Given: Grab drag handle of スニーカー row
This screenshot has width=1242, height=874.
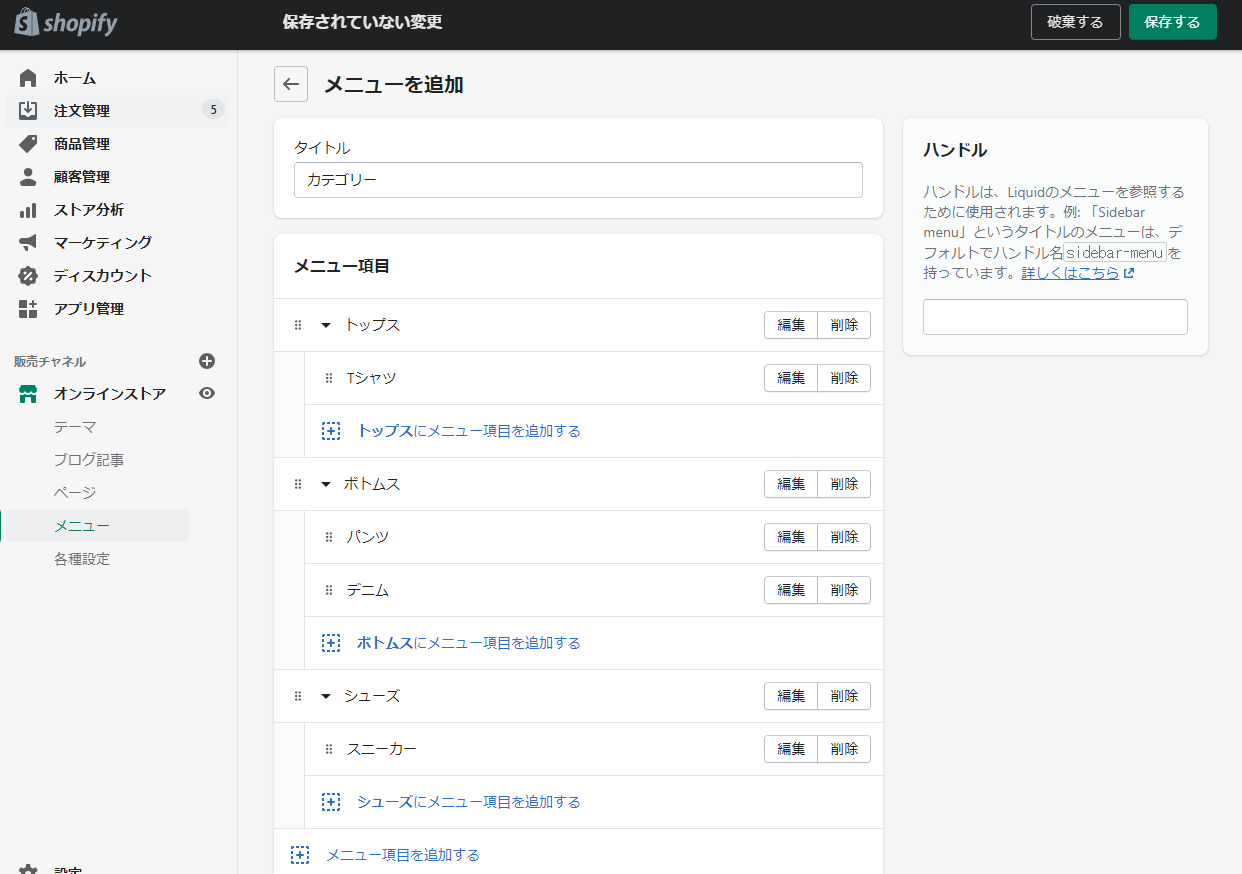Looking at the screenshot, I should 329,749.
